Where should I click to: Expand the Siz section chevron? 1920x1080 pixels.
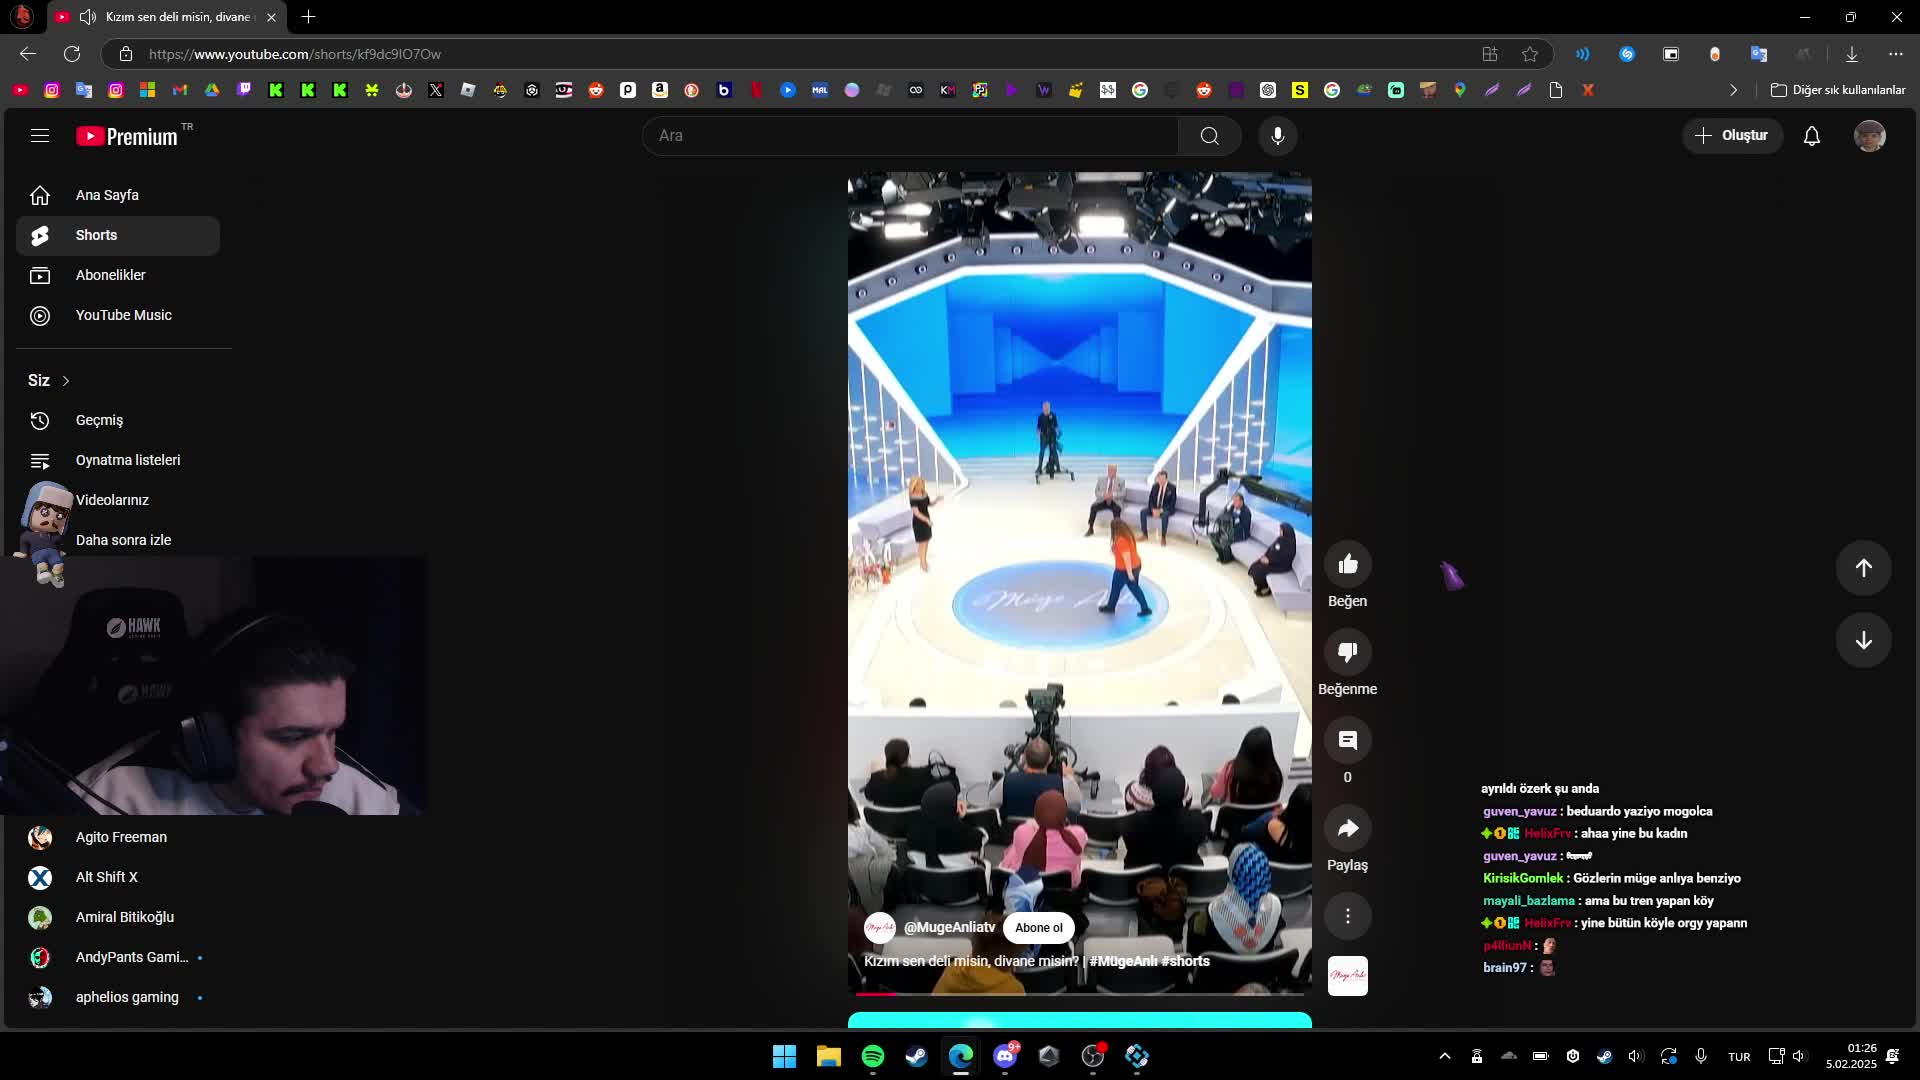pos(66,381)
